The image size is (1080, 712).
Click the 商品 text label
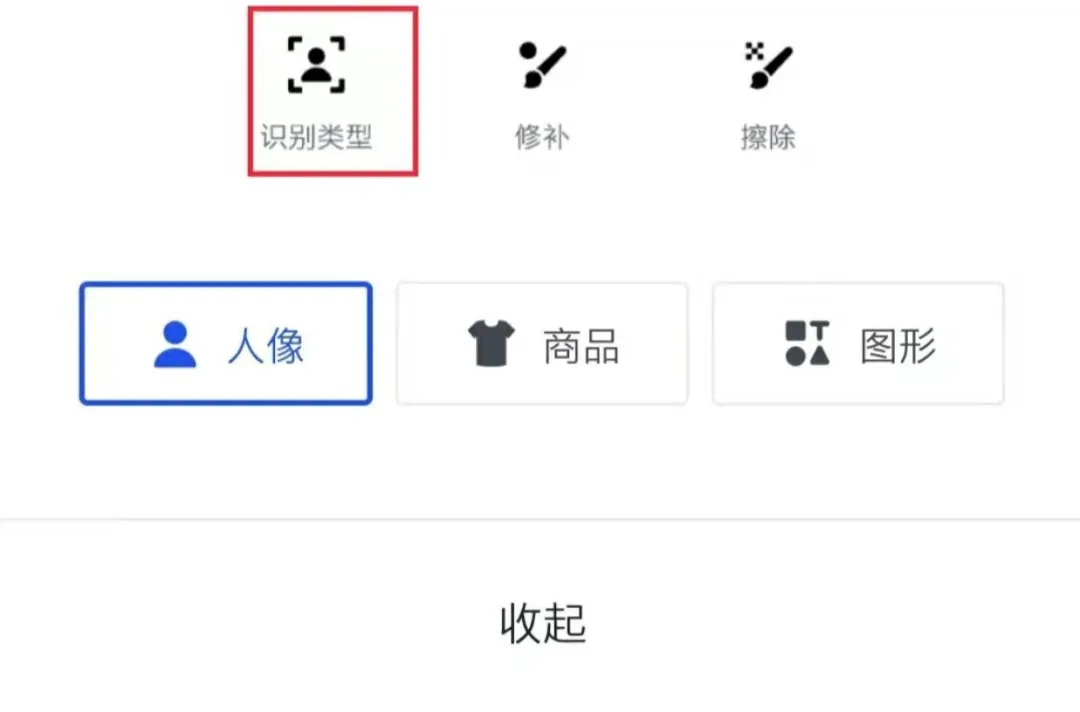point(581,346)
